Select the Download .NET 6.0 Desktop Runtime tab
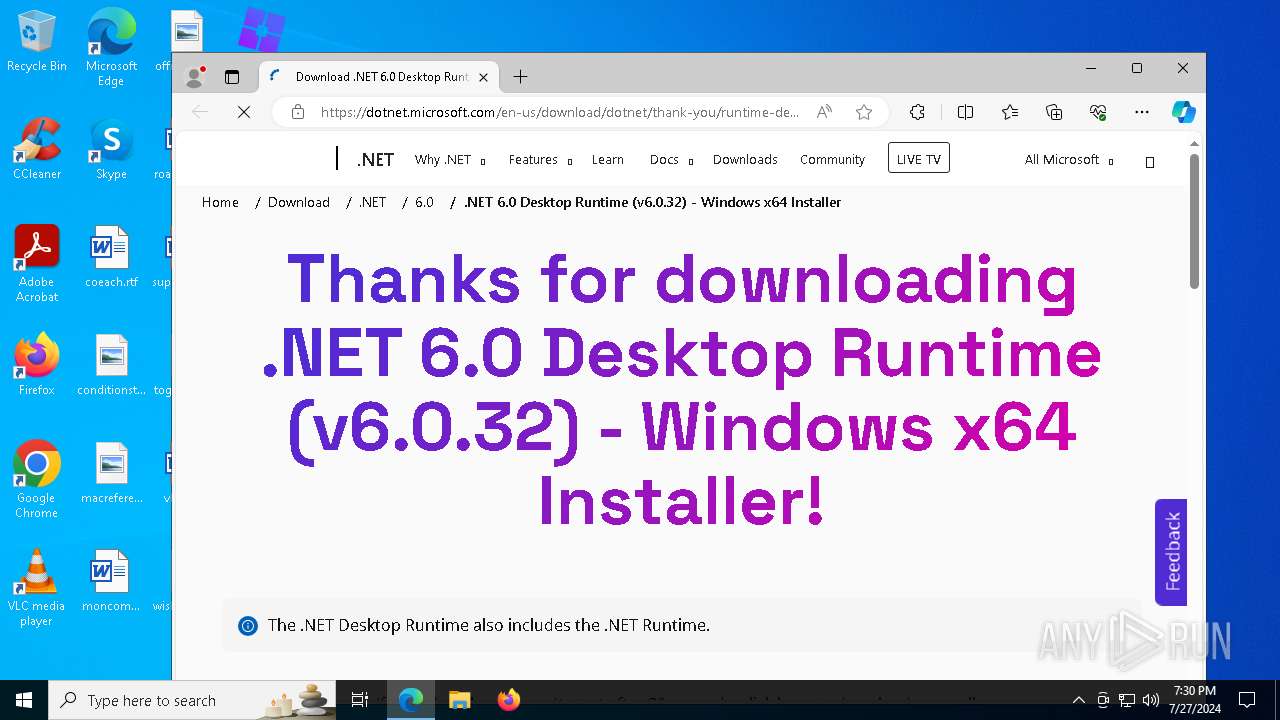This screenshot has width=1280, height=720. pos(381,77)
